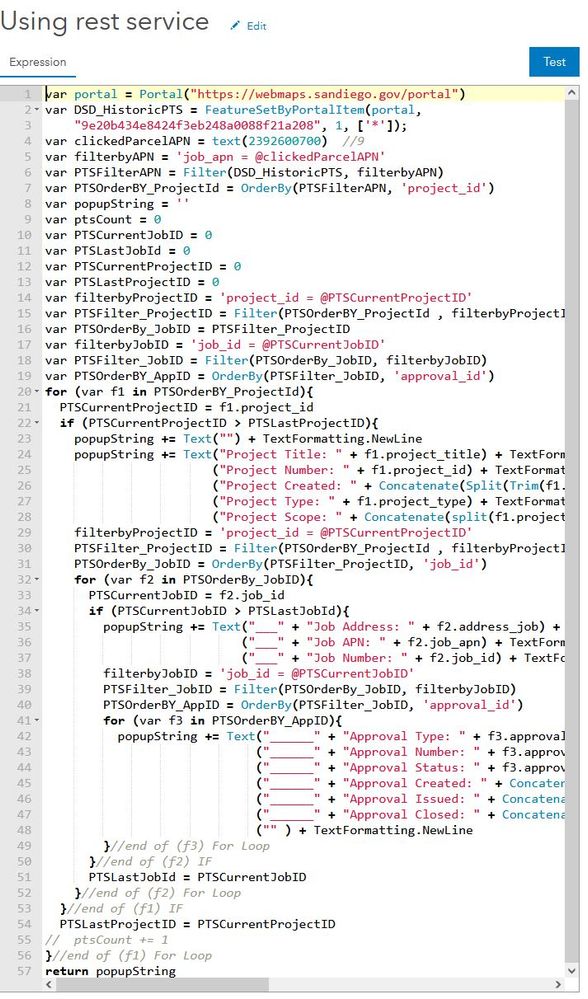Place cursor on return popupString line
This screenshot has width=588, height=999.
[110, 971]
